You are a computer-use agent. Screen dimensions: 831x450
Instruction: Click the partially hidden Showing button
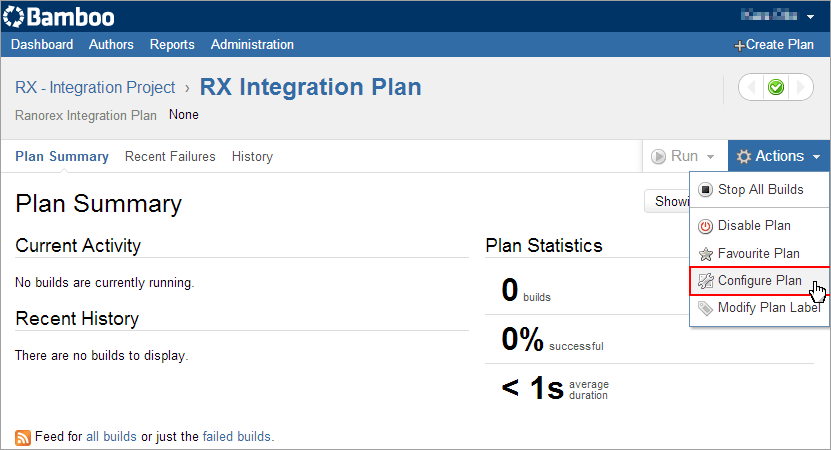667,201
